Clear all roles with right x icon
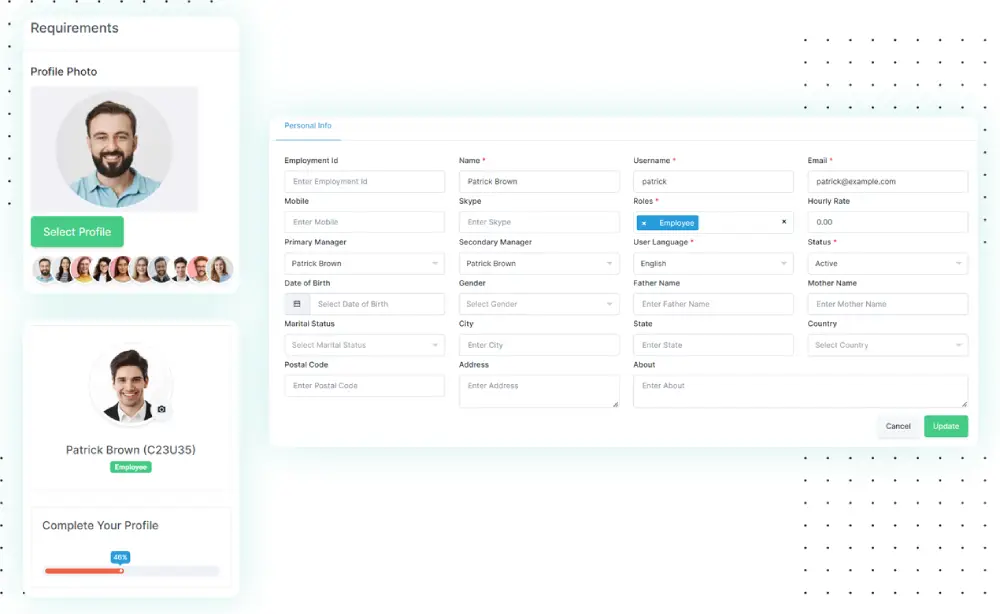Image resolution: width=1000 pixels, height=614 pixels. 784,222
